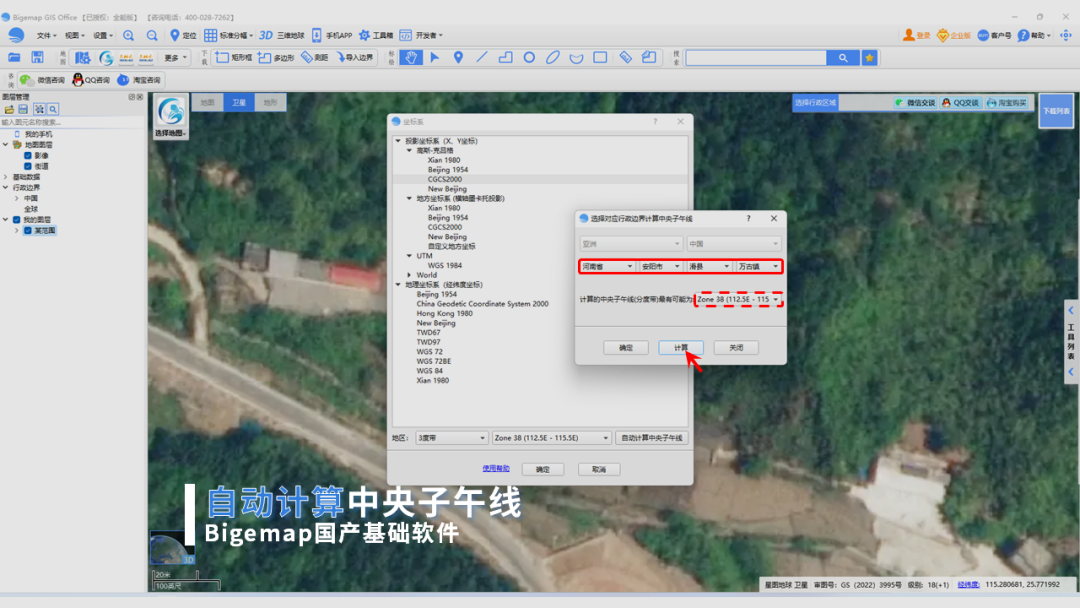
Task: Open the 使用帮助 link
Action: pos(496,469)
